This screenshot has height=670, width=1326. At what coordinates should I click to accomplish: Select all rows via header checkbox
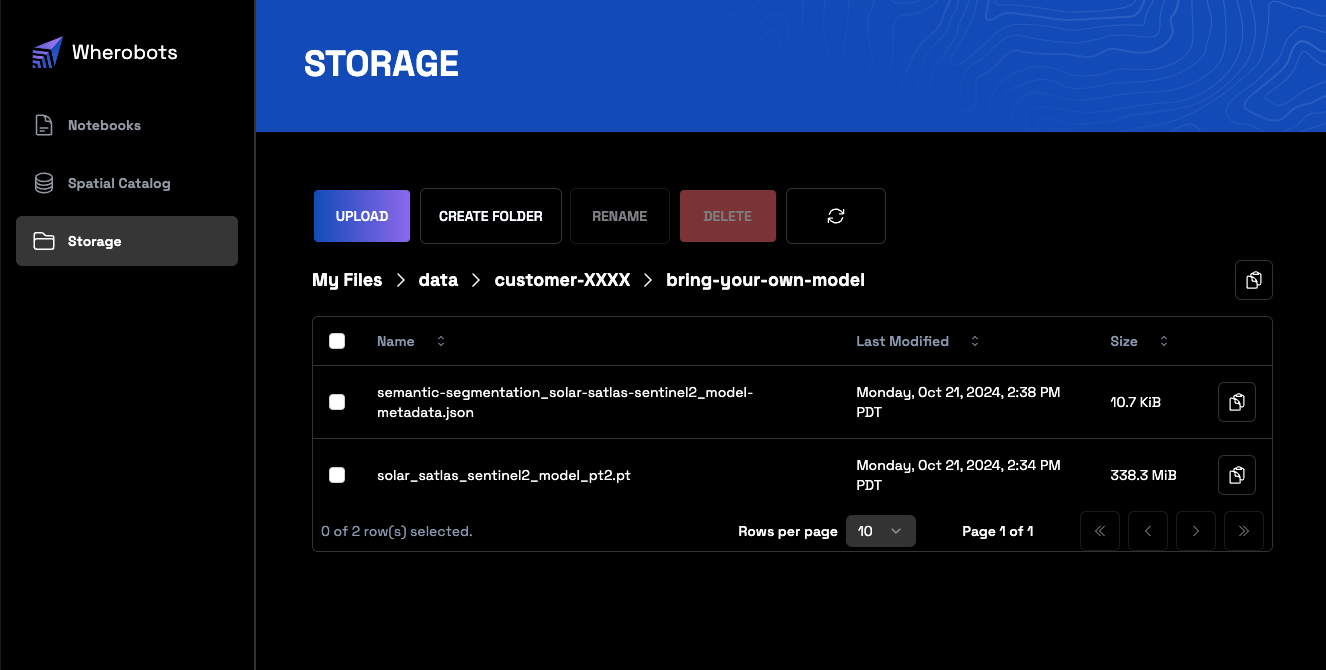point(337,341)
